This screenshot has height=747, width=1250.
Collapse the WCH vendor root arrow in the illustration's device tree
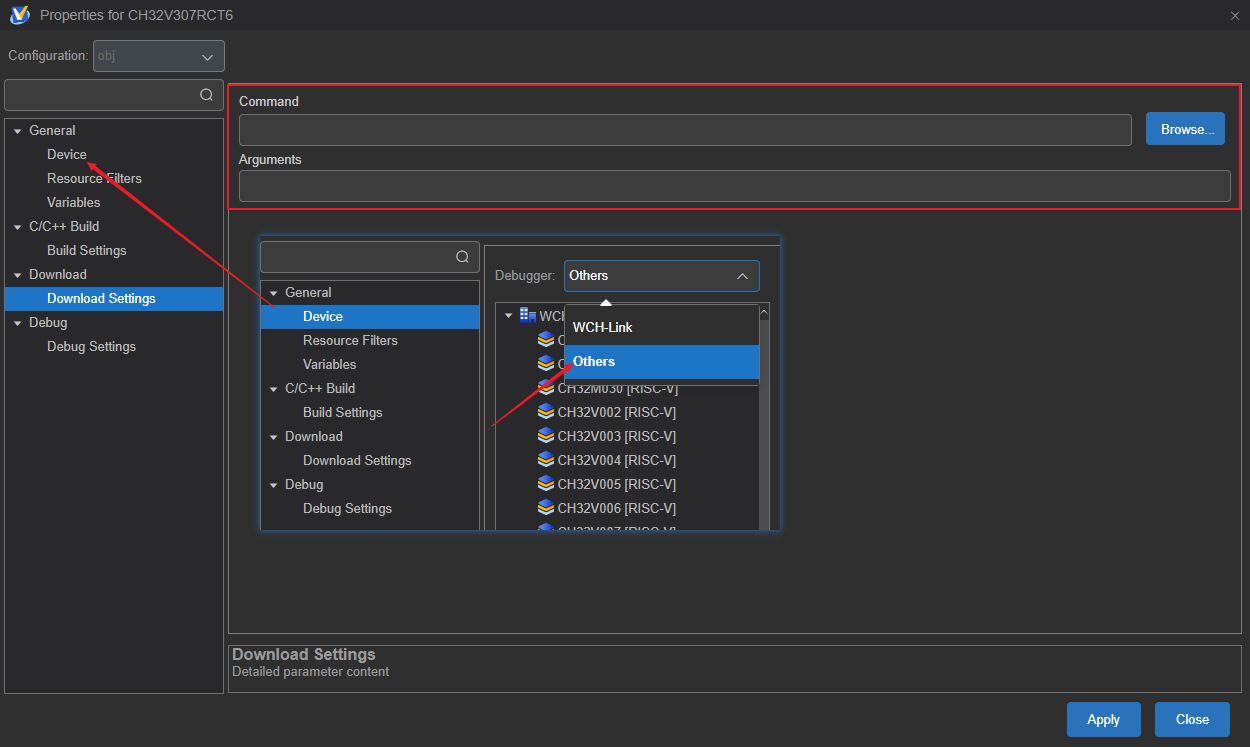pos(508,316)
